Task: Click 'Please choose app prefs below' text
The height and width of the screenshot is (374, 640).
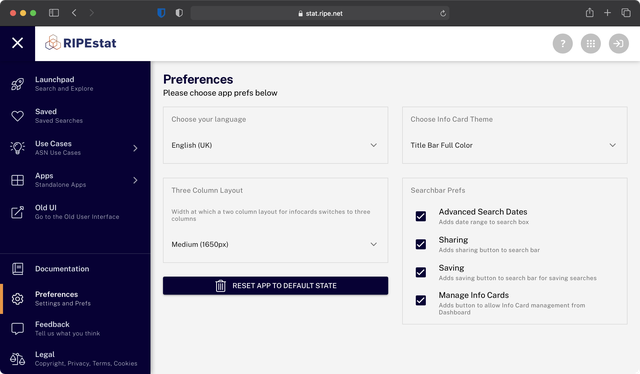Action: pos(220,93)
